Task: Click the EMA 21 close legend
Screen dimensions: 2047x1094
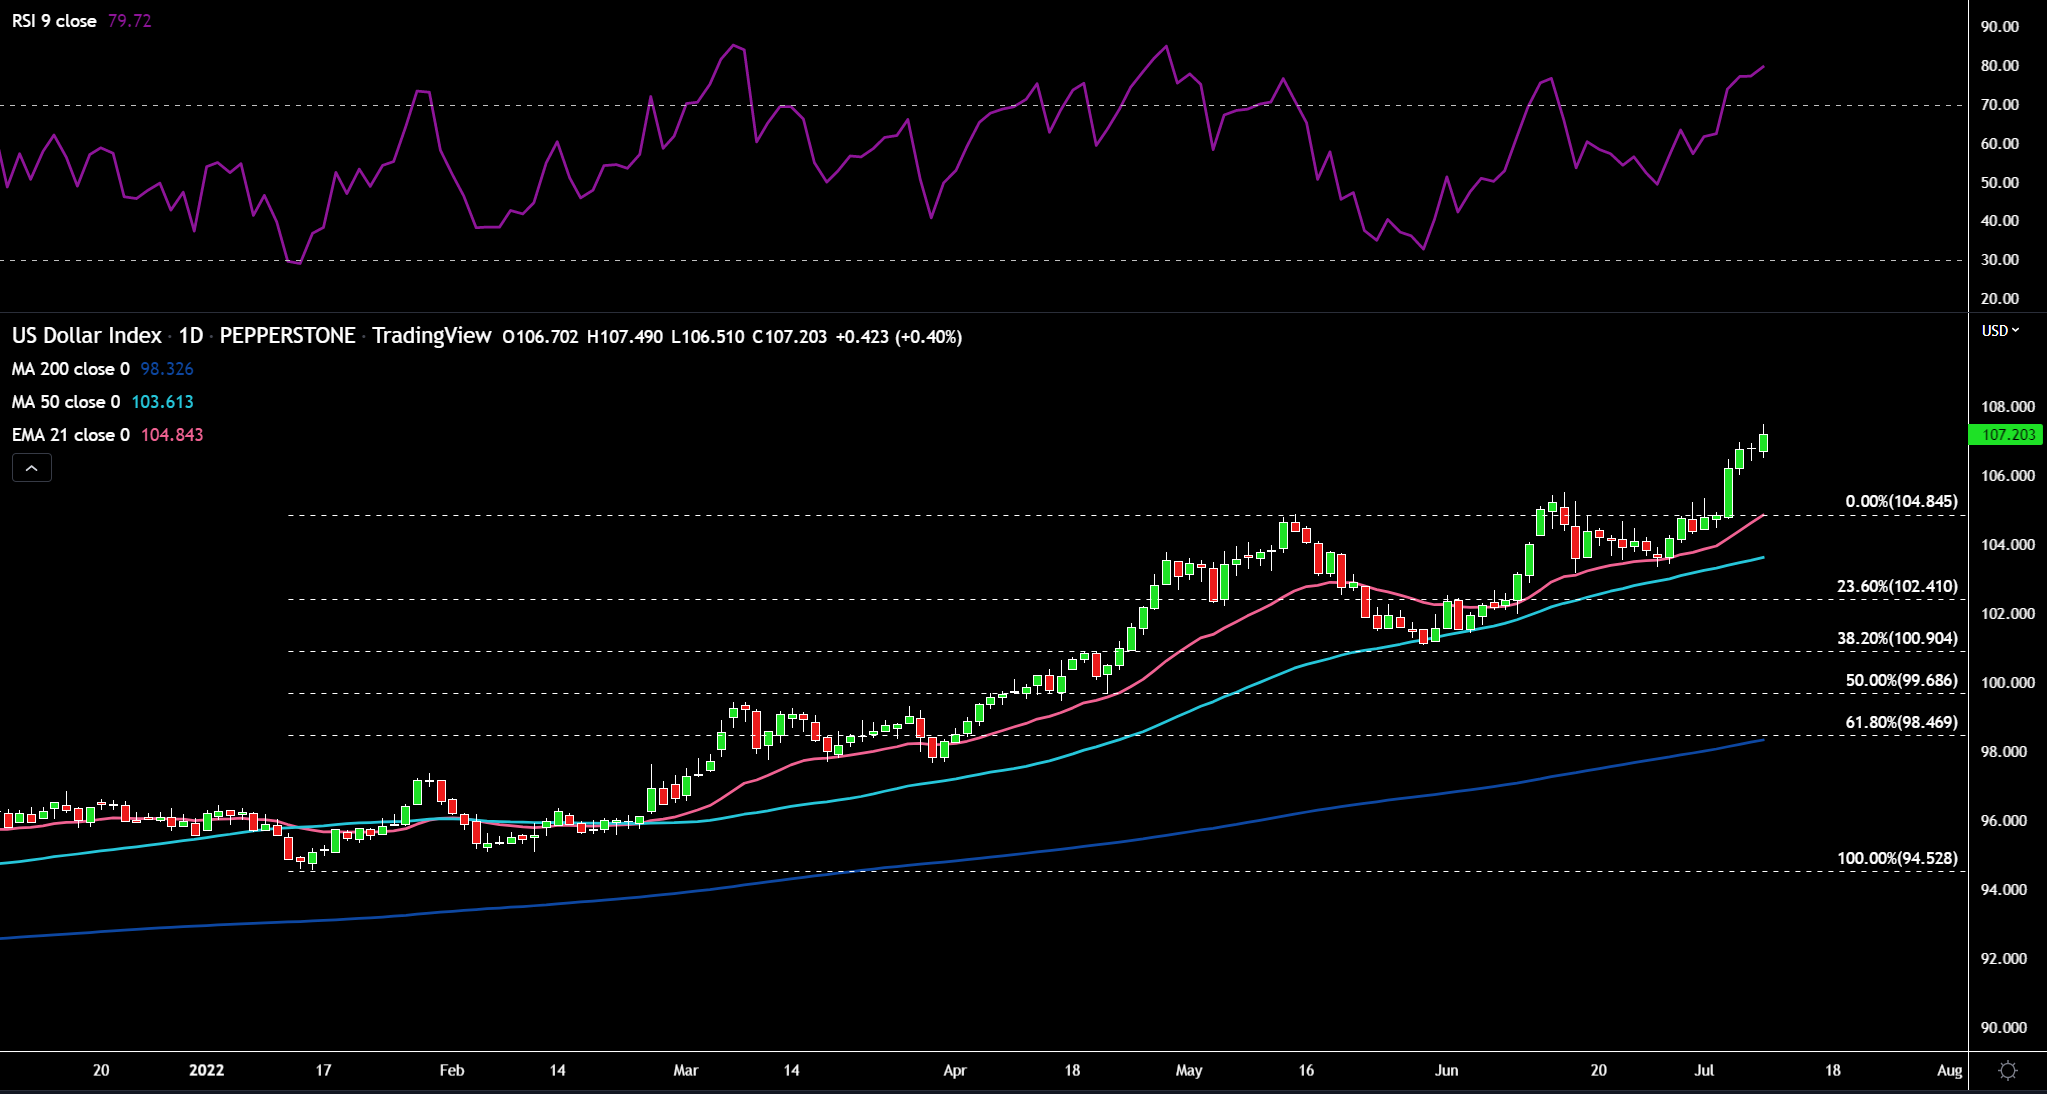Action: pyautogui.click(x=70, y=435)
